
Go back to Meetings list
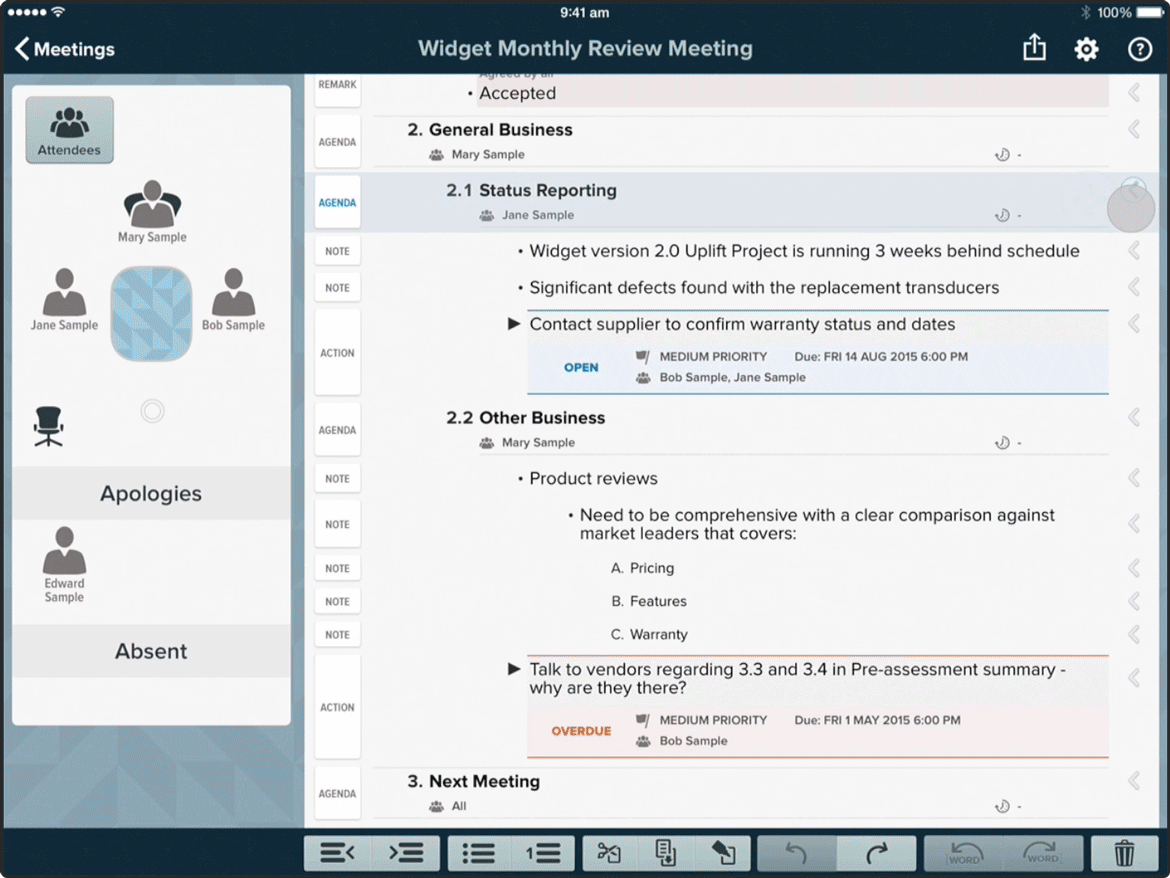(65, 49)
